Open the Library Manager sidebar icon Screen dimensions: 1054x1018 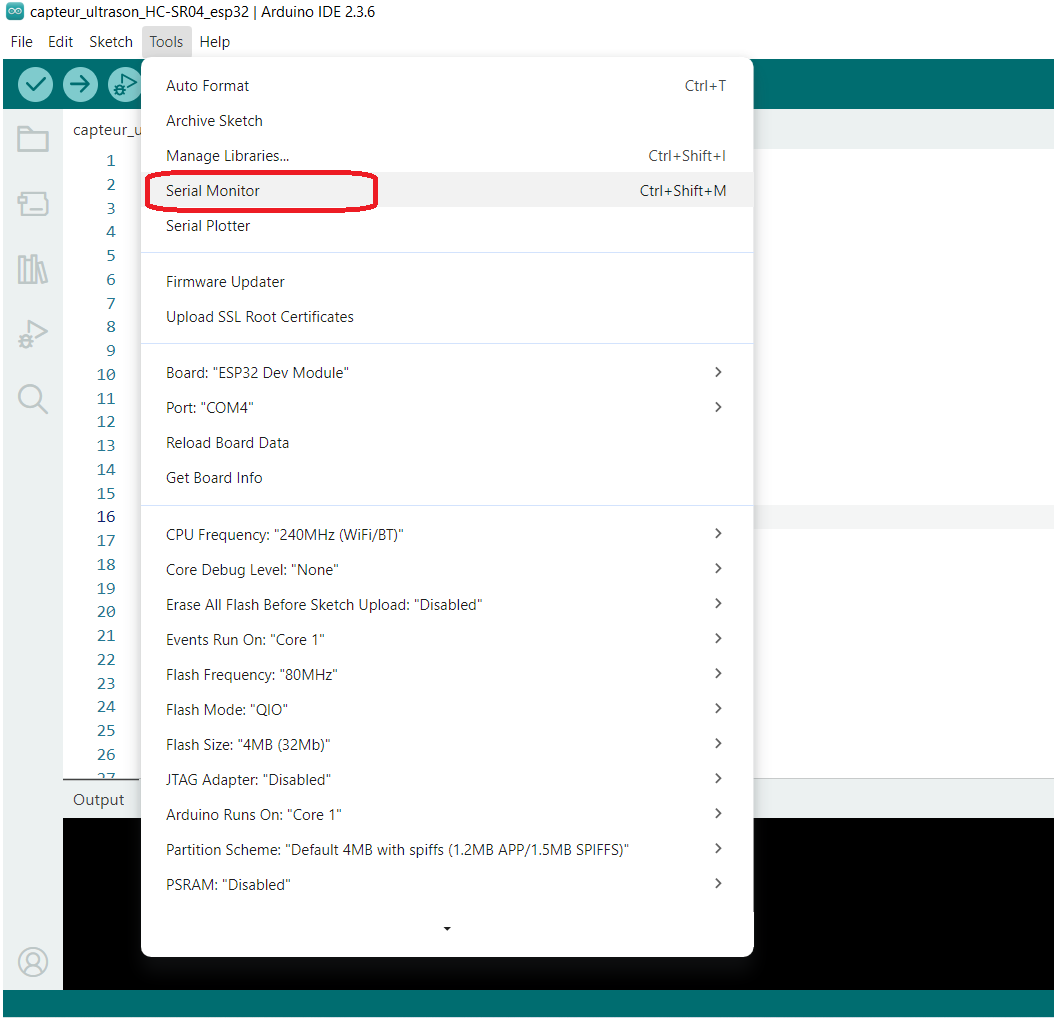click(33, 269)
